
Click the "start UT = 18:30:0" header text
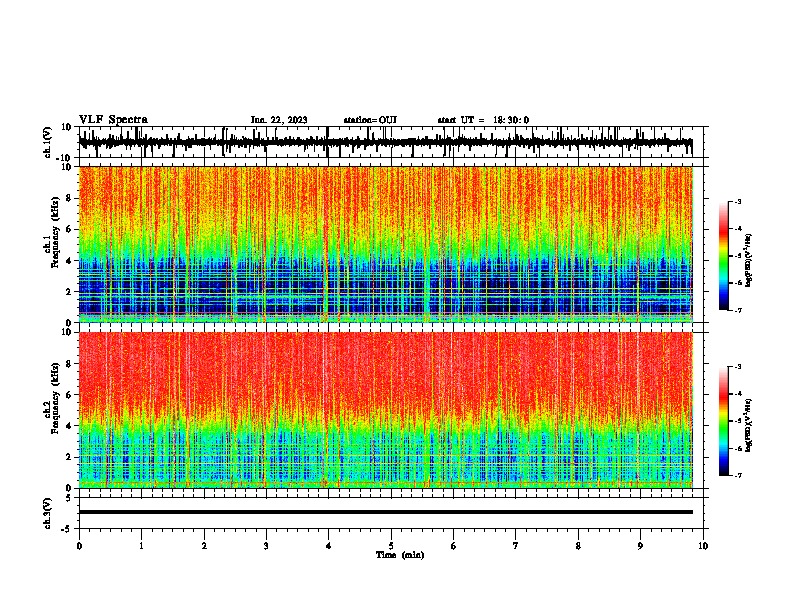[483, 120]
